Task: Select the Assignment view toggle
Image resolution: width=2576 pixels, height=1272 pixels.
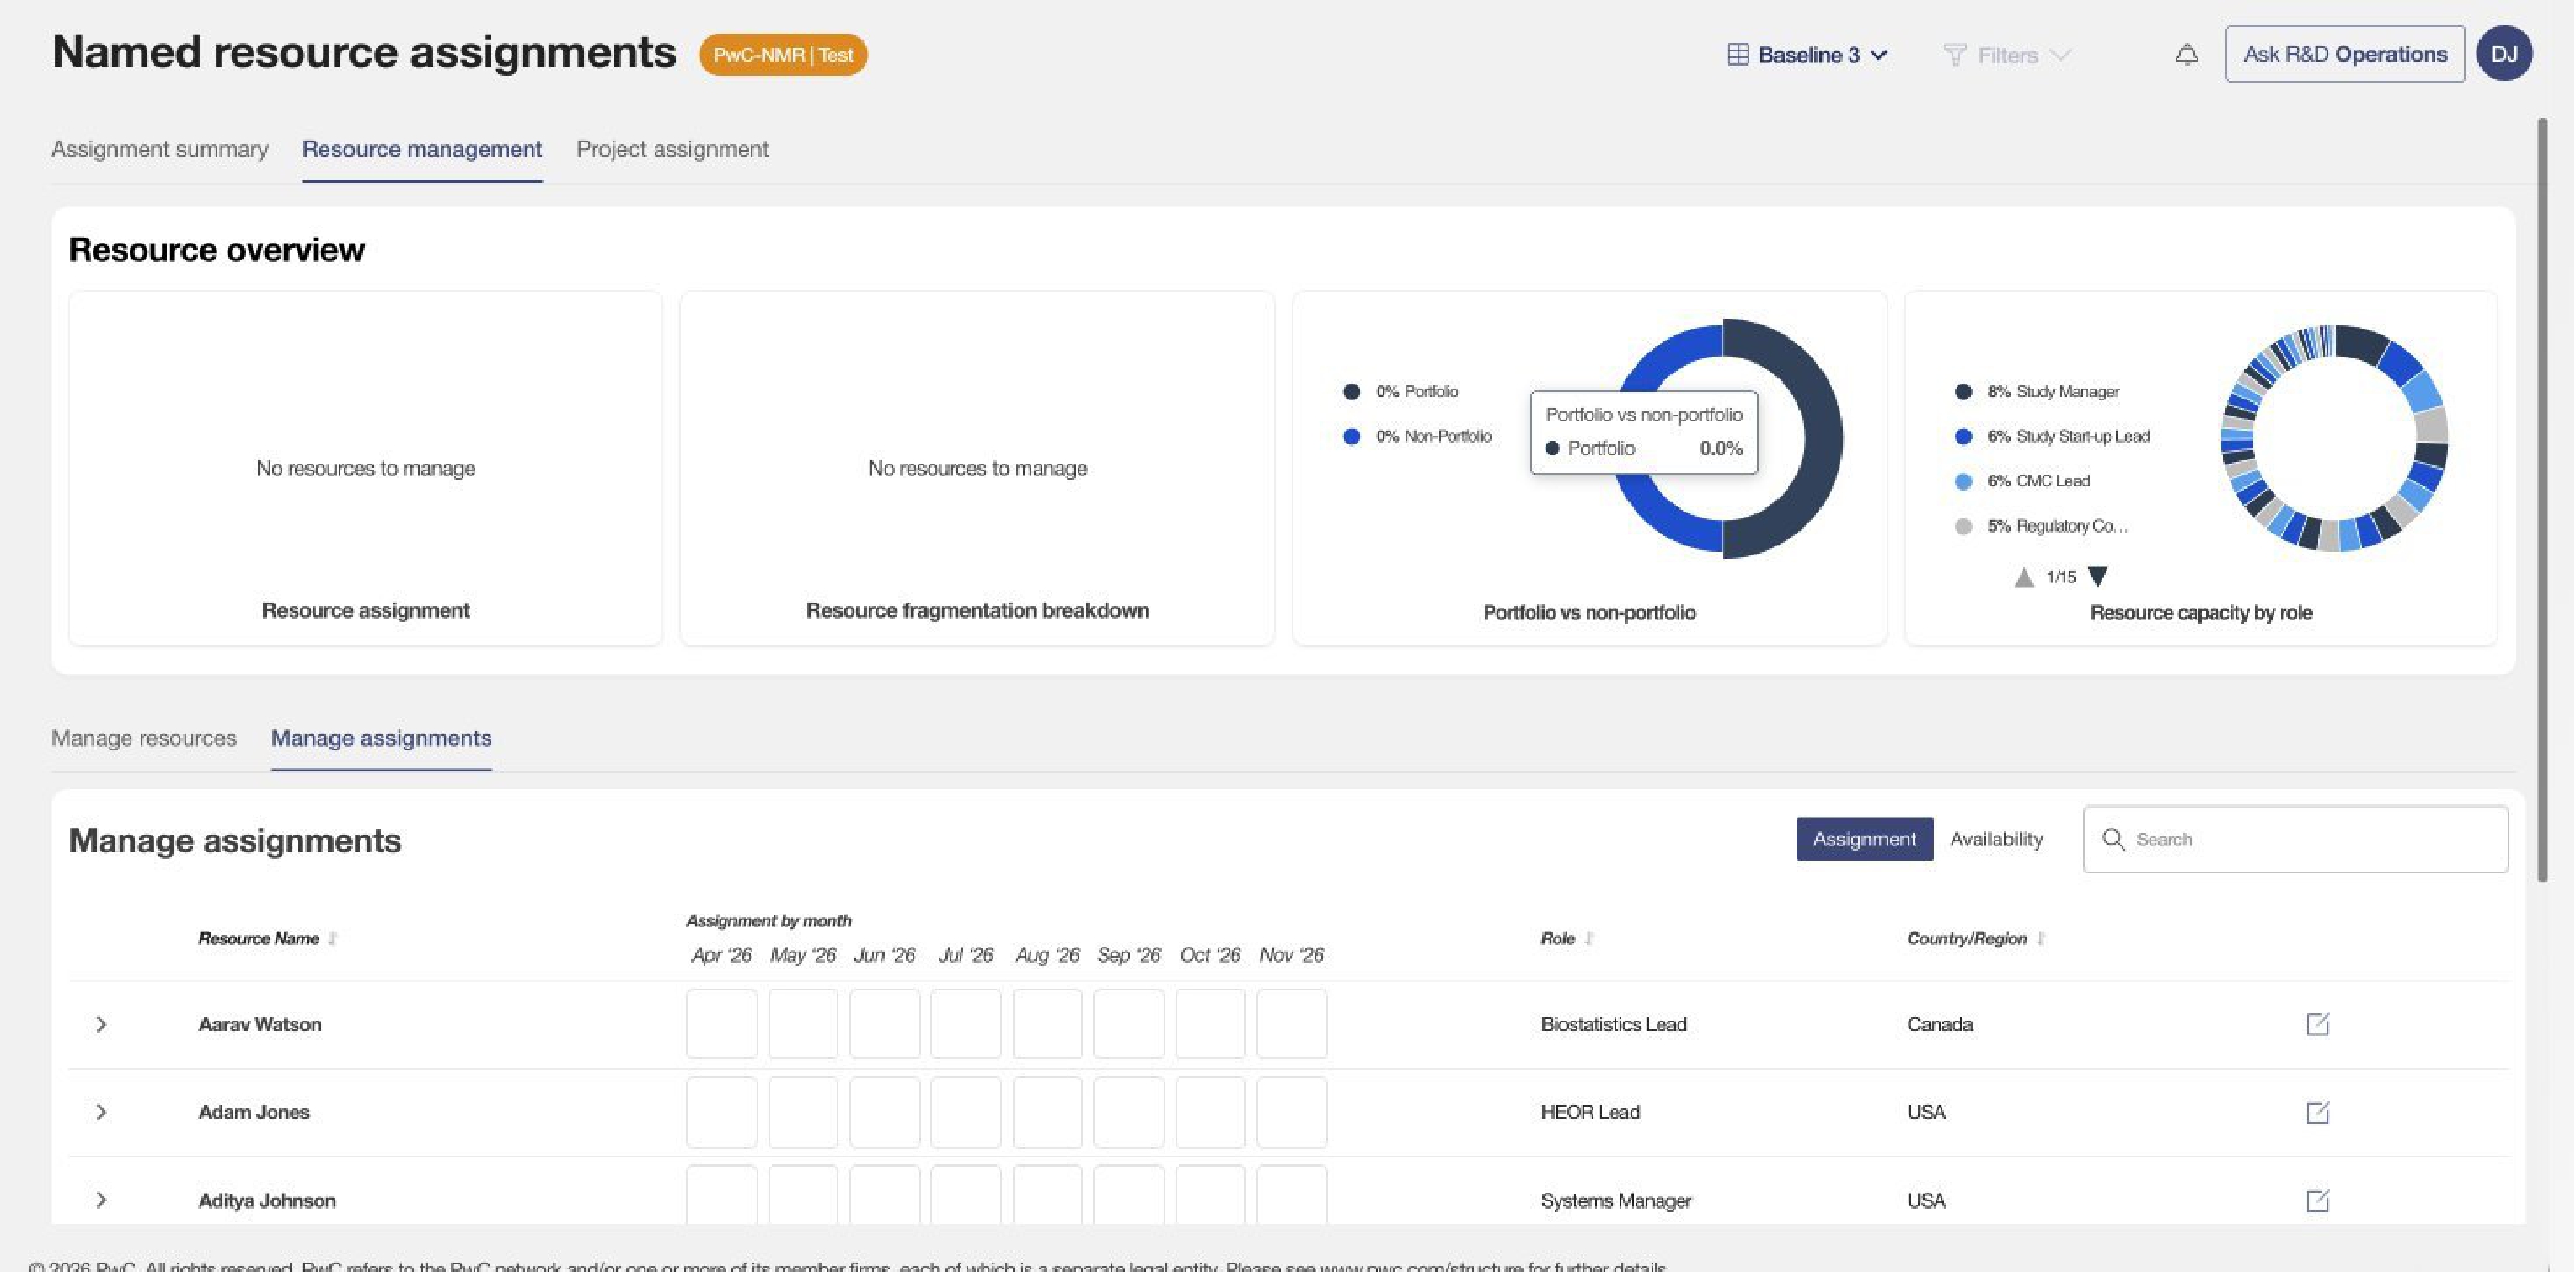Action: click(1864, 839)
